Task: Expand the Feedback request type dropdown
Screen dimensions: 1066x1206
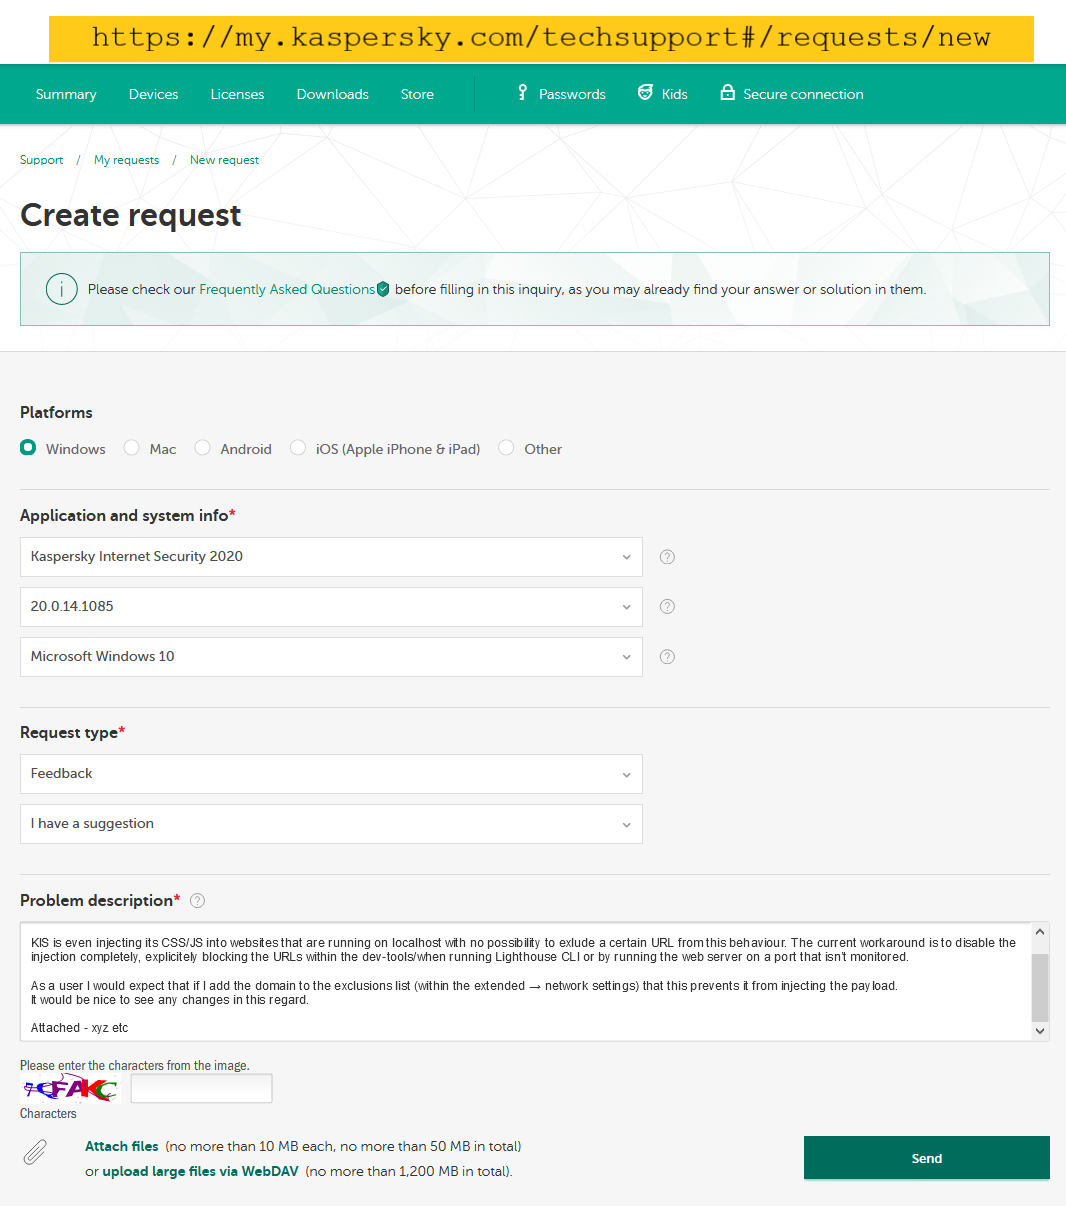Action: tap(331, 774)
